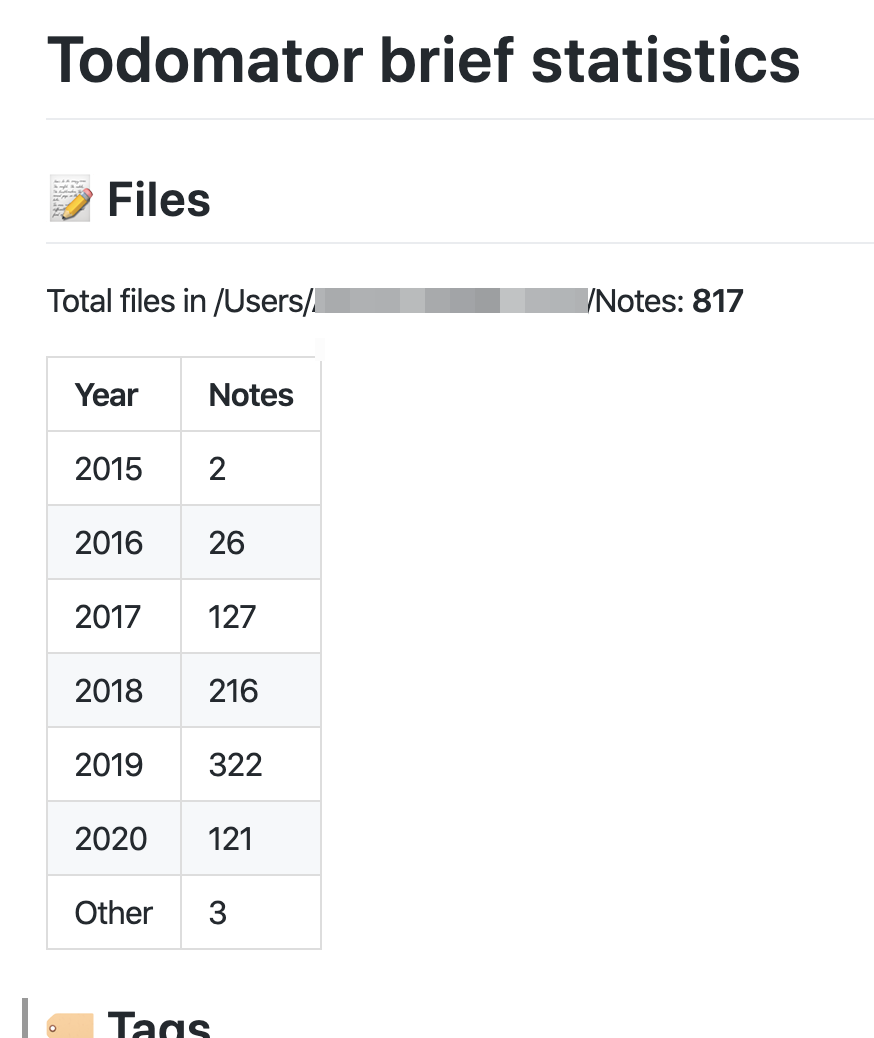
Task: Click the Notes column header
Action: pos(251,395)
